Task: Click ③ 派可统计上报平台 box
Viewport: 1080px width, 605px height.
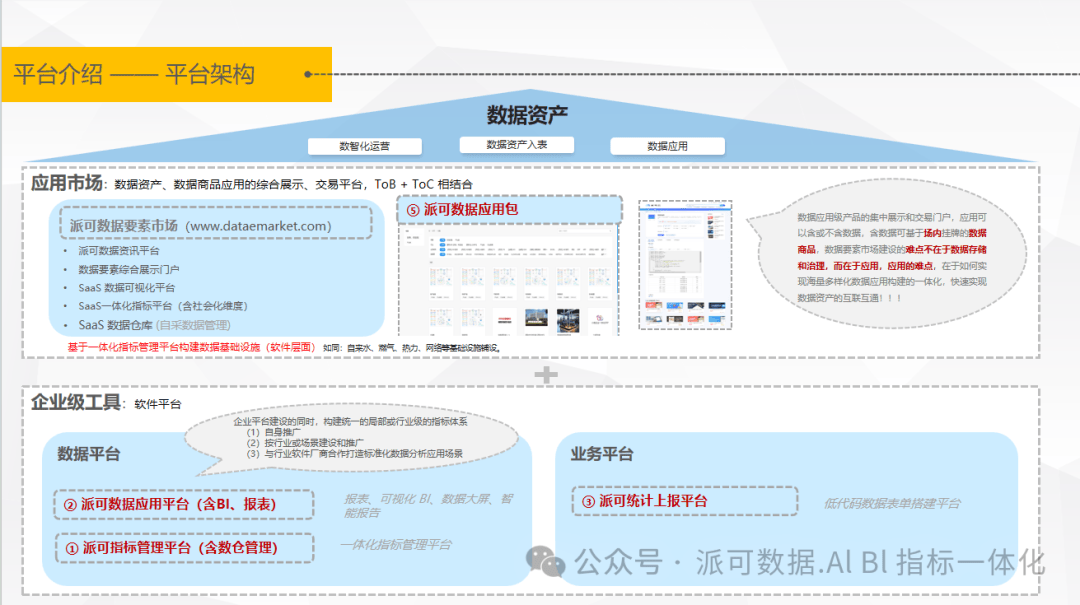Action: 685,501
